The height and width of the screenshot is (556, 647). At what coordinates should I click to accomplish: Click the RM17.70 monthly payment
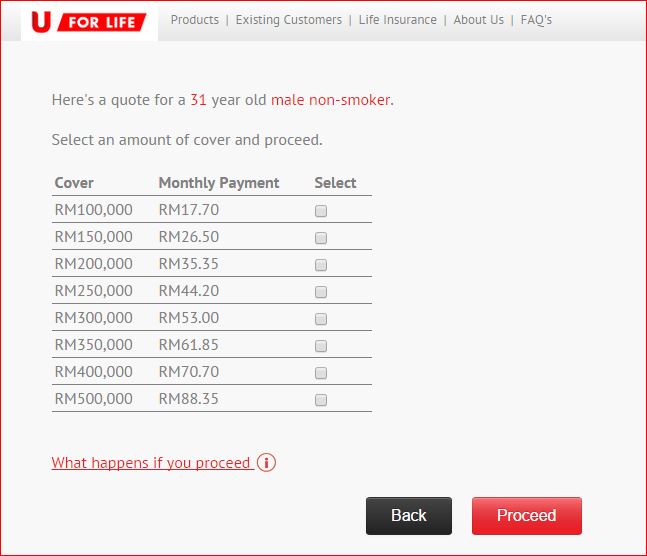point(189,210)
